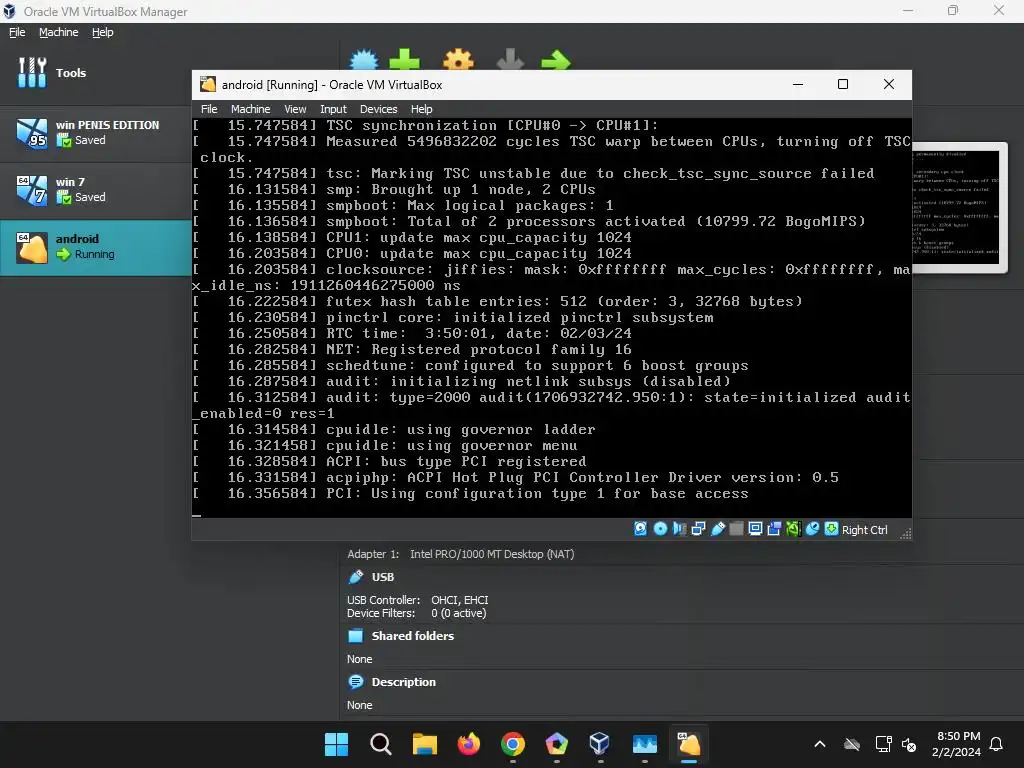Open File menu in android VM window
This screenshot has width=1024, height=768.
pyautogui.click(x=209, y=109)
